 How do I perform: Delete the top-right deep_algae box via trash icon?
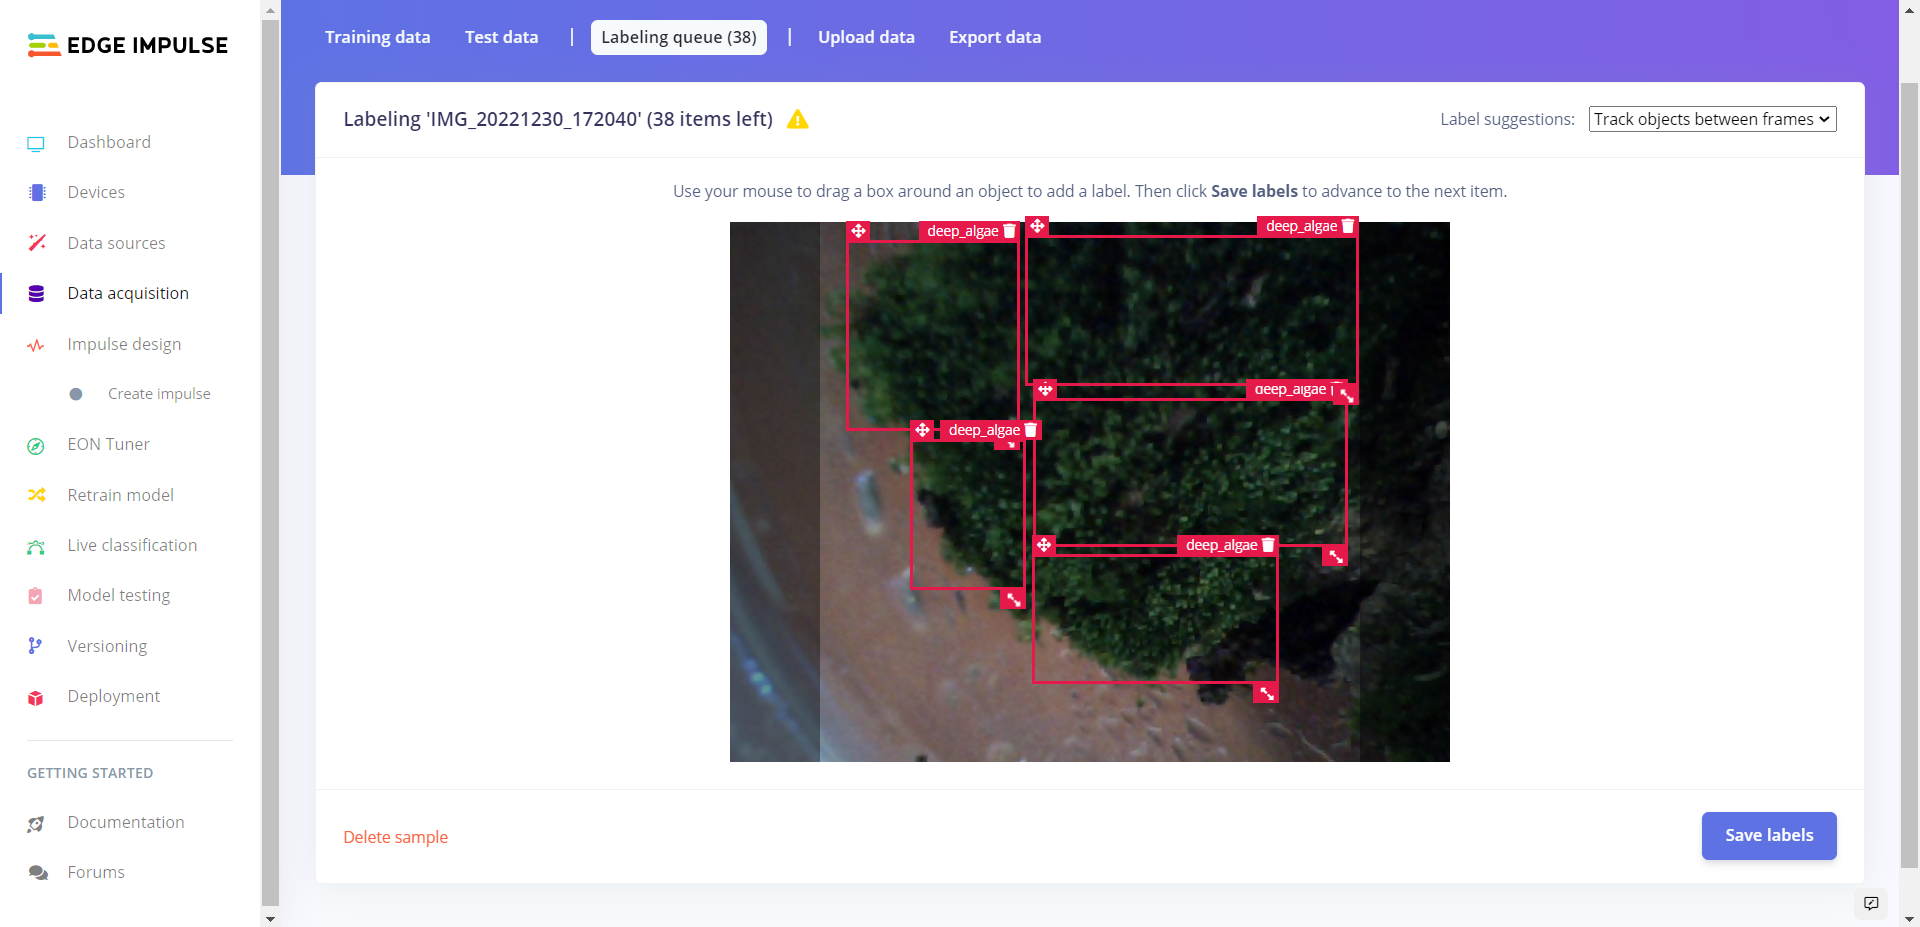tap(1348, 226)
